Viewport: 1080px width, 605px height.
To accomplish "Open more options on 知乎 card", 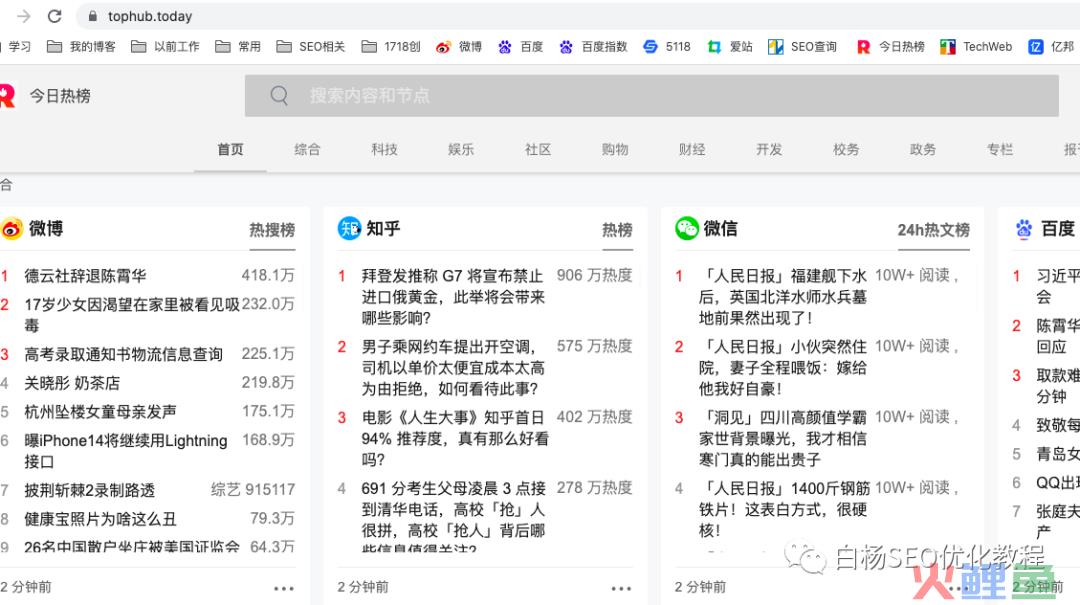I will tap(621, 588).
